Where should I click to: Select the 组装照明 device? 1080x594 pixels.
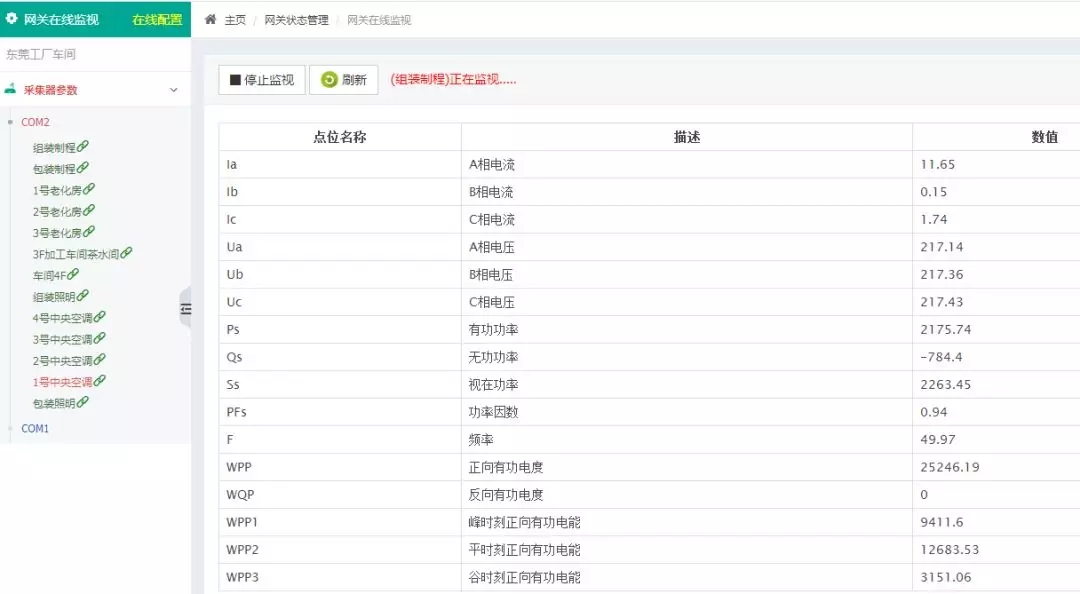point(55,296)
